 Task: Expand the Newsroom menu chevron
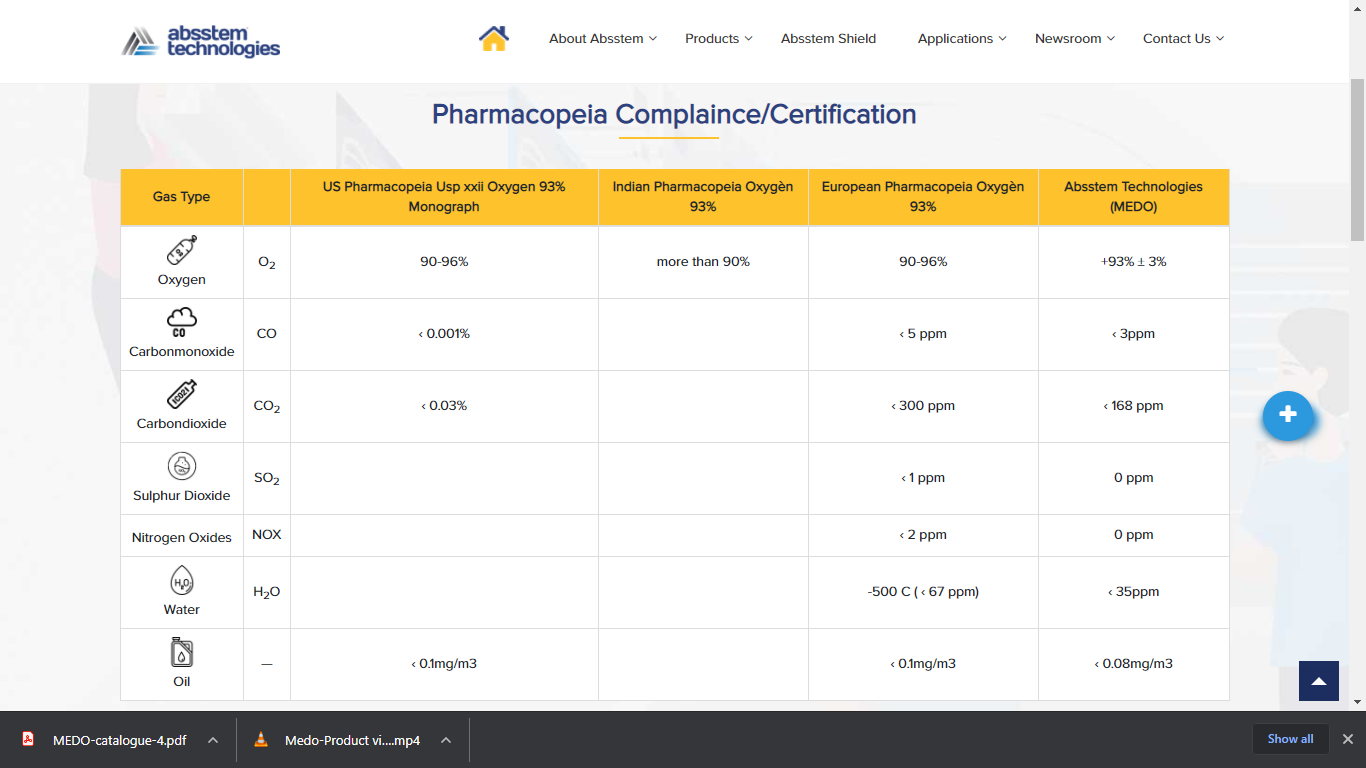[x=1110, y=38]
